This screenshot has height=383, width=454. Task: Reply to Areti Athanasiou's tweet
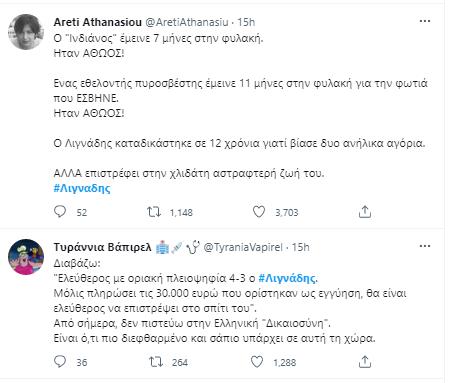click(x=60, y=212)
